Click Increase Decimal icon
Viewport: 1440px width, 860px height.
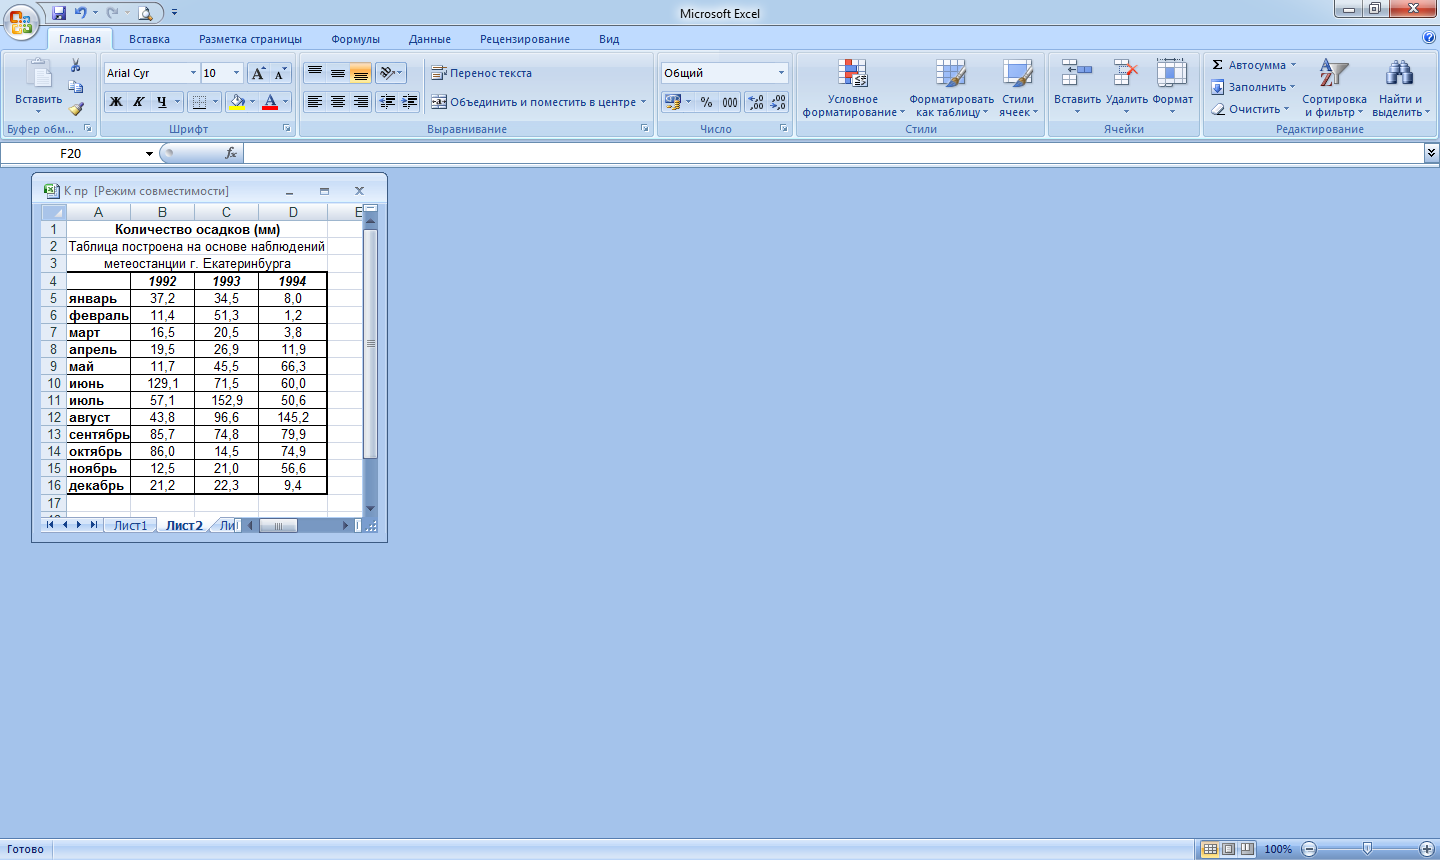coord(756,102)
